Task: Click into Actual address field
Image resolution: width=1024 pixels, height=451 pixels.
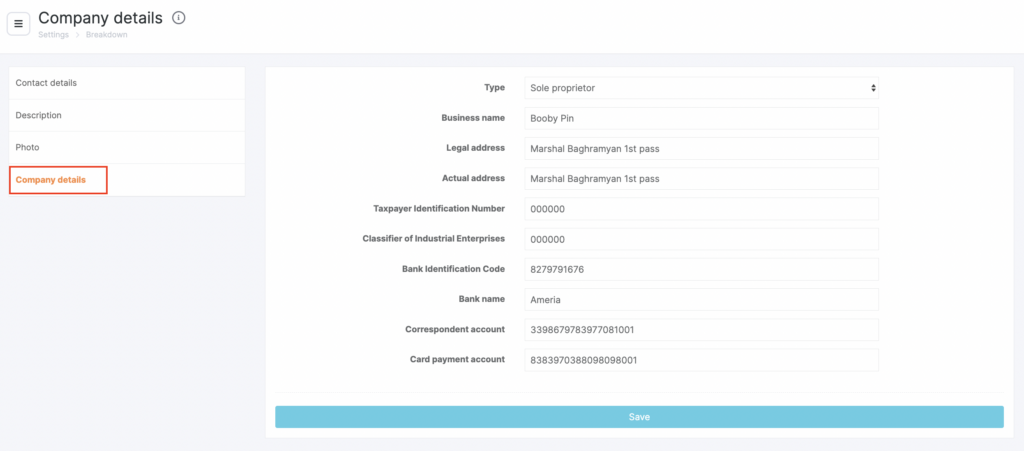Action: point(701,179)
